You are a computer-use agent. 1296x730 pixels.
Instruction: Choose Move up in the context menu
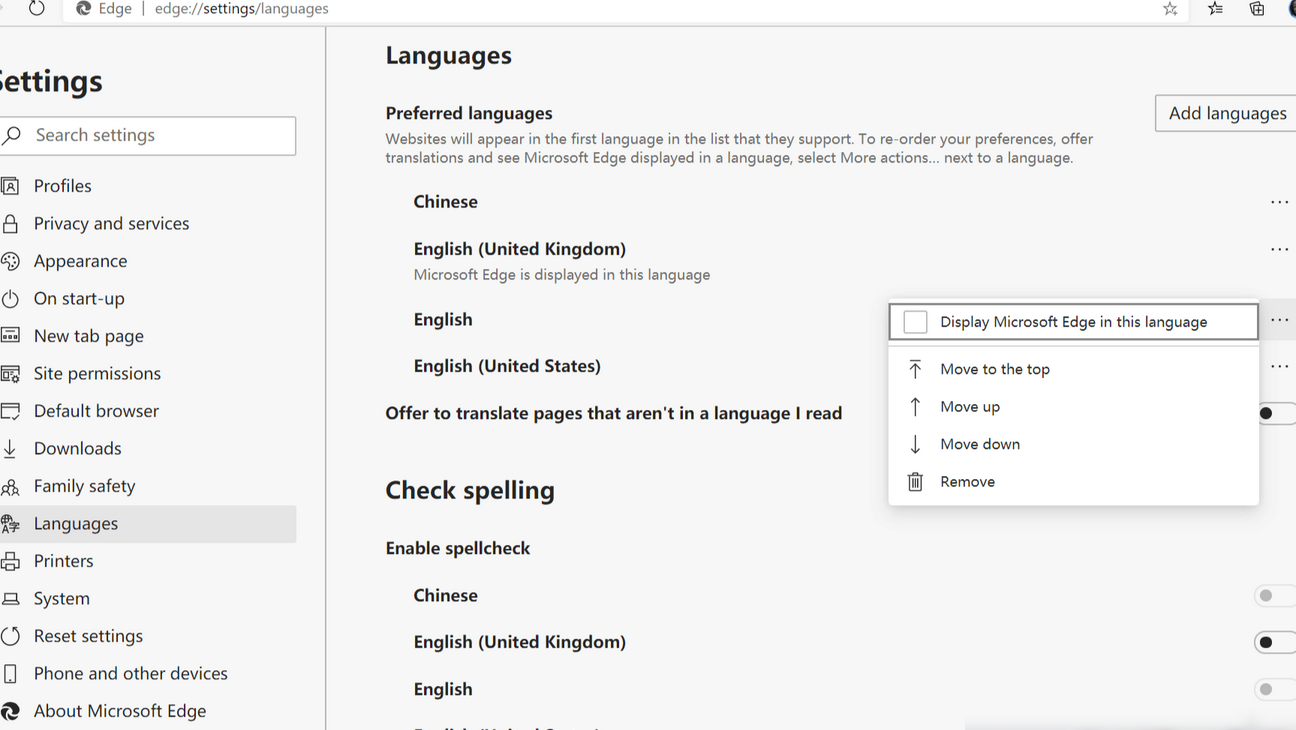(1073, 407)
